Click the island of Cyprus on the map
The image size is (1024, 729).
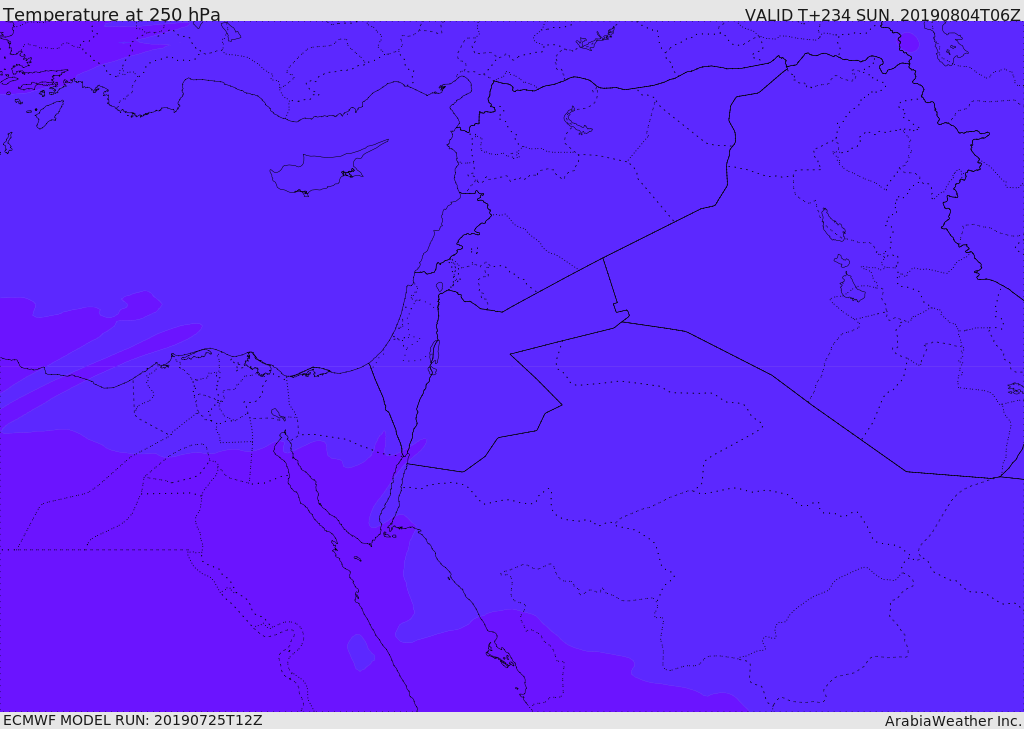point(322,170)
